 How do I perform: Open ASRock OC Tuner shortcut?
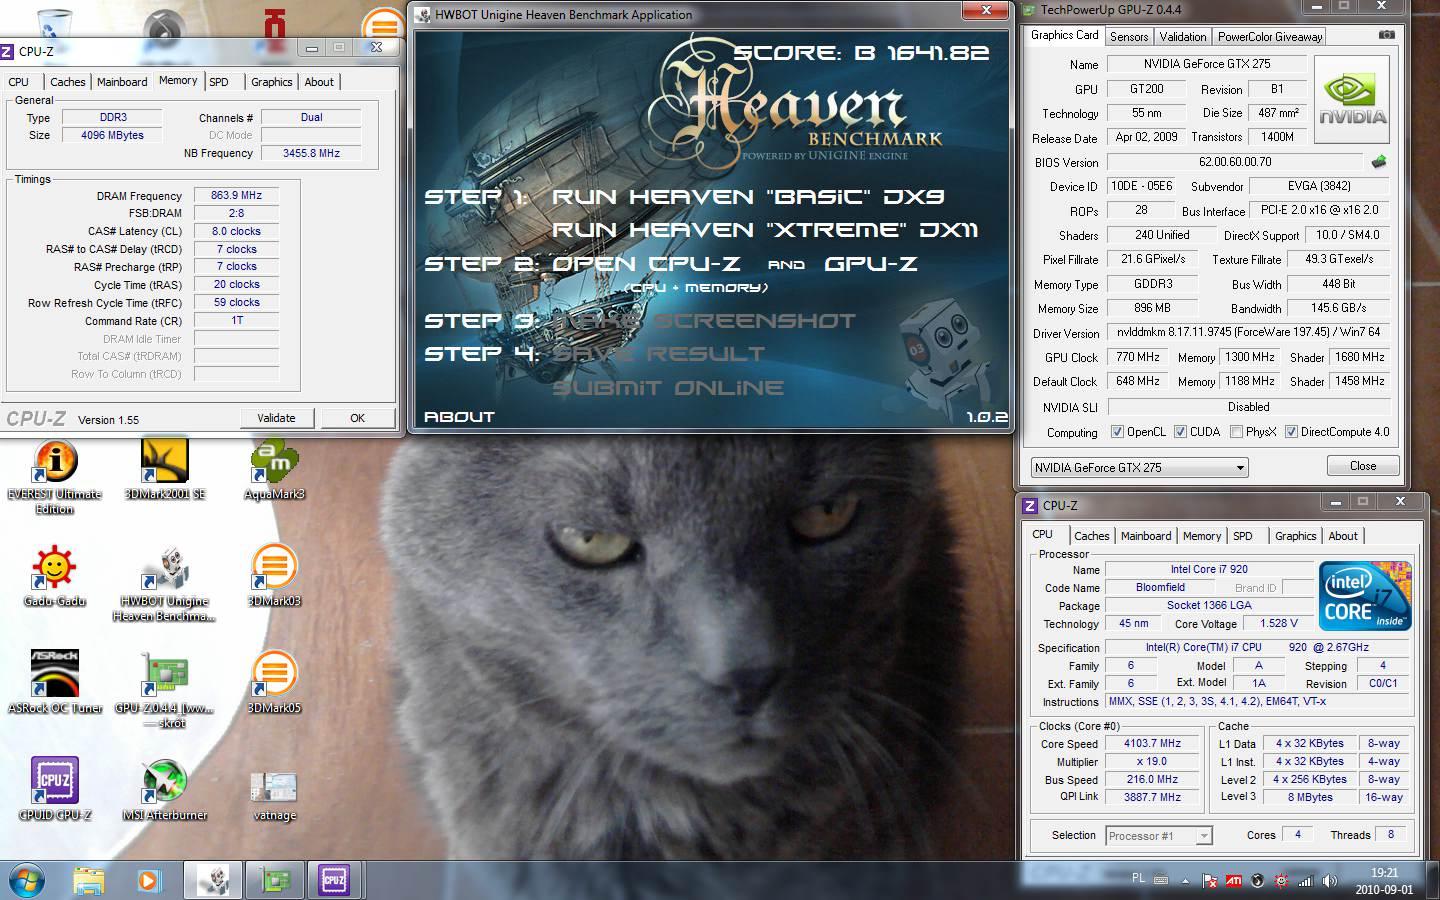pyautogui.click(x=55, y=684)
